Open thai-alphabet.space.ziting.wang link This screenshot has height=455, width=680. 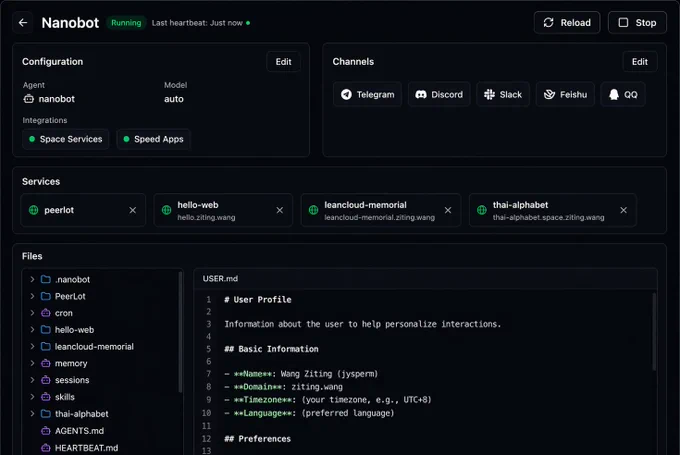548,217
